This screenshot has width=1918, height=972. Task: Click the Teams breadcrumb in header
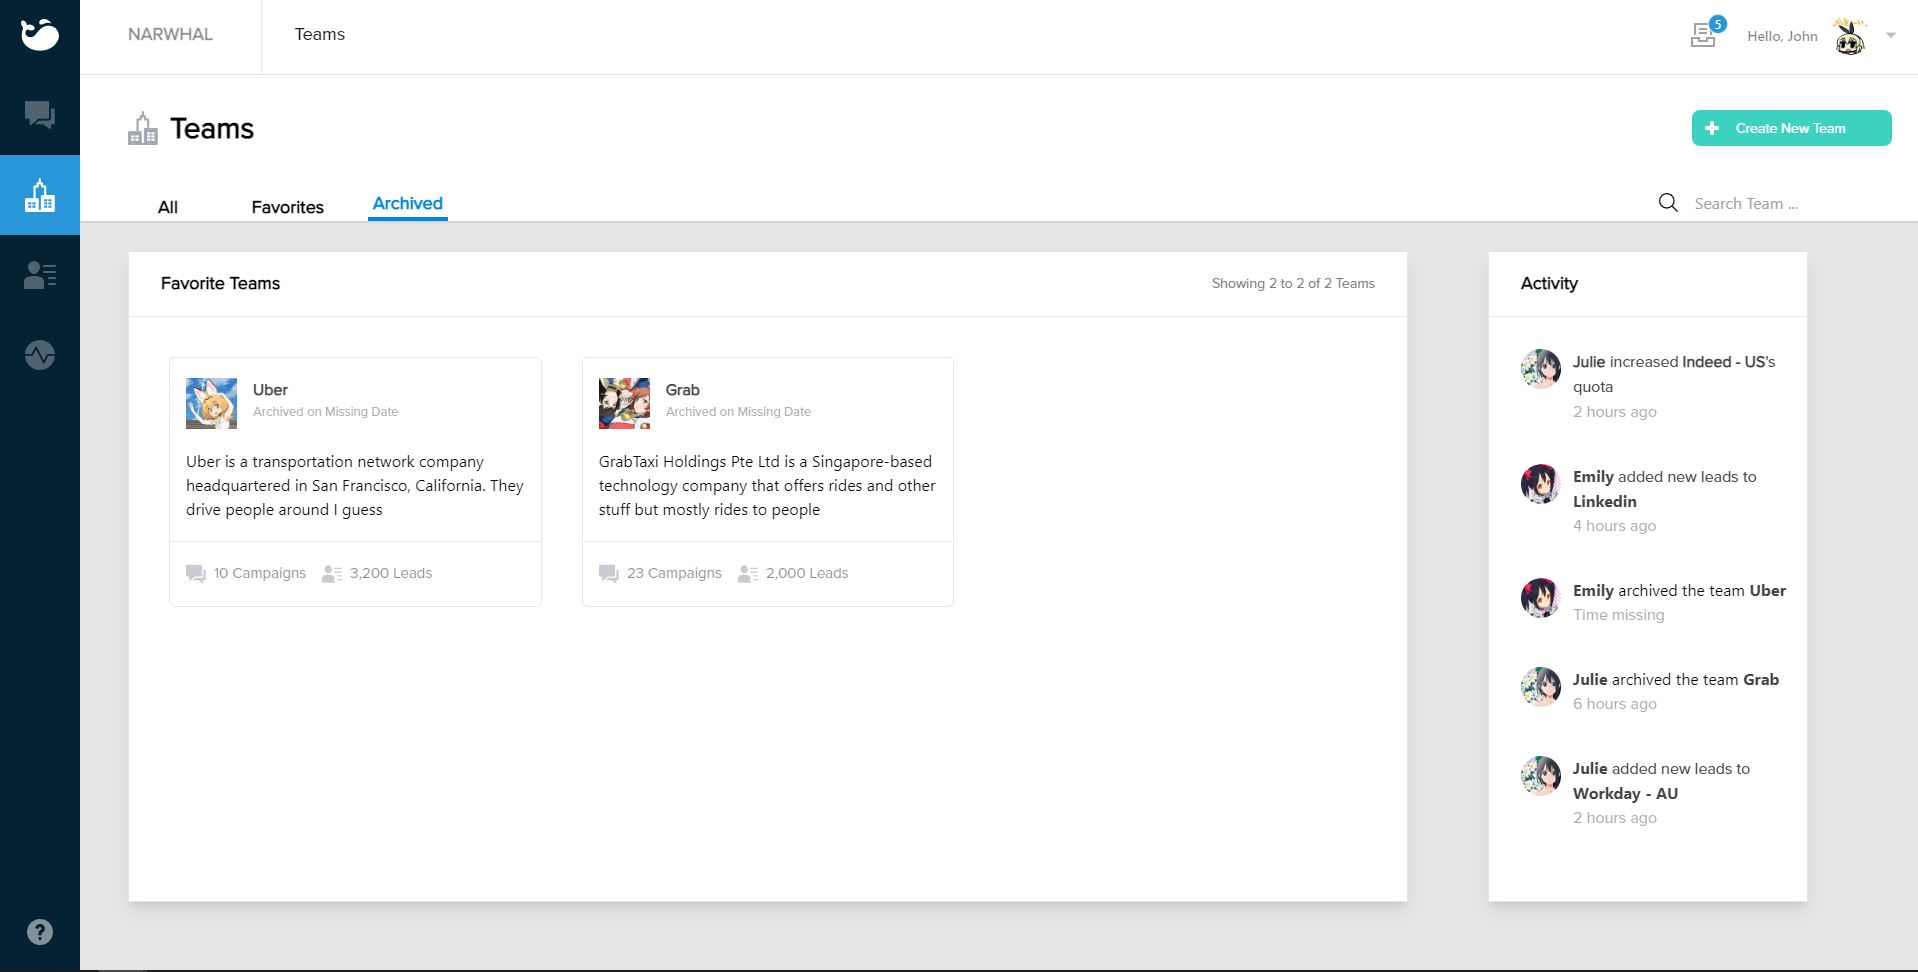tap(320, 34)
